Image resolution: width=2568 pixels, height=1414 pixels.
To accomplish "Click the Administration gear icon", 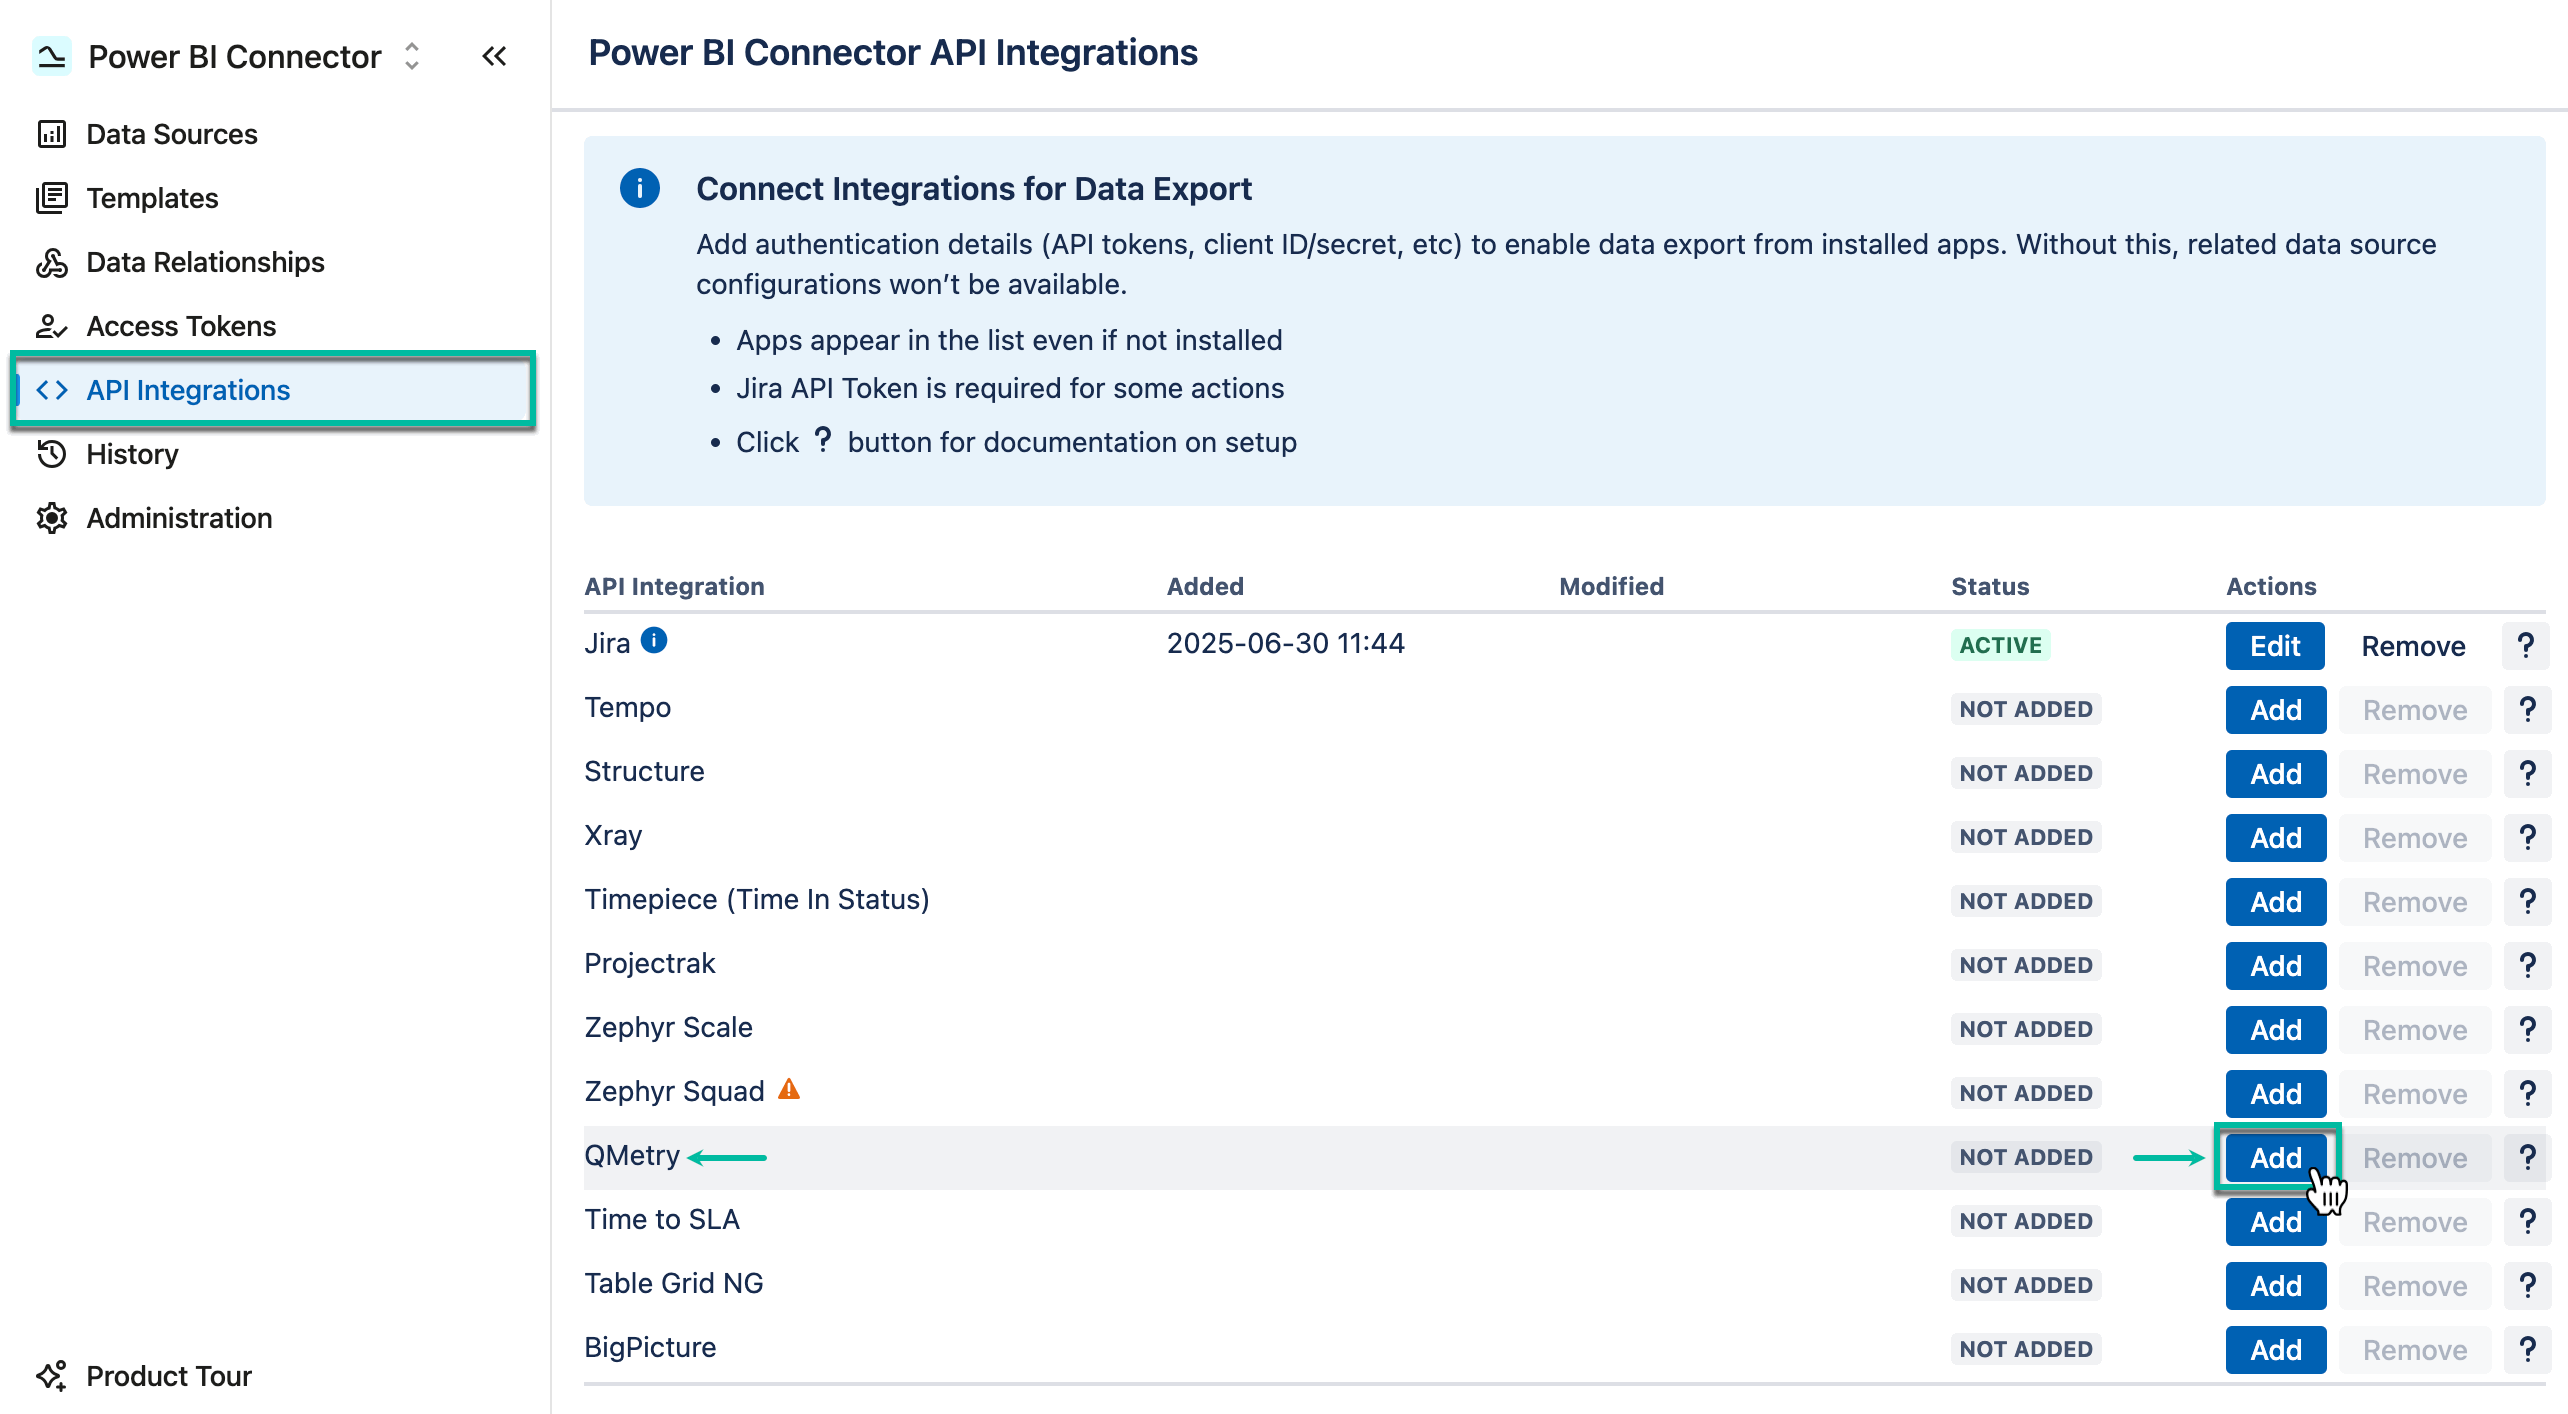I will pyautogui.click(x=52, y=518).
